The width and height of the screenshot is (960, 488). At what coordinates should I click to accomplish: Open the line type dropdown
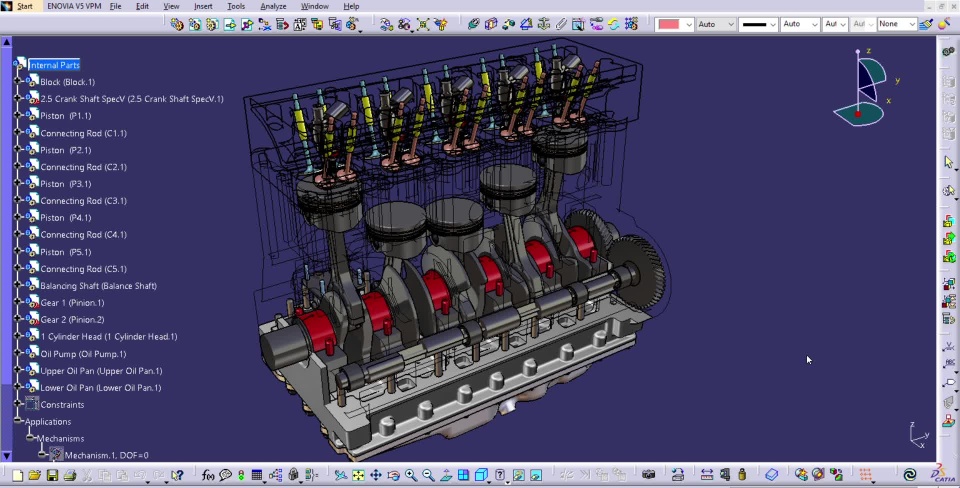point(773,24)
